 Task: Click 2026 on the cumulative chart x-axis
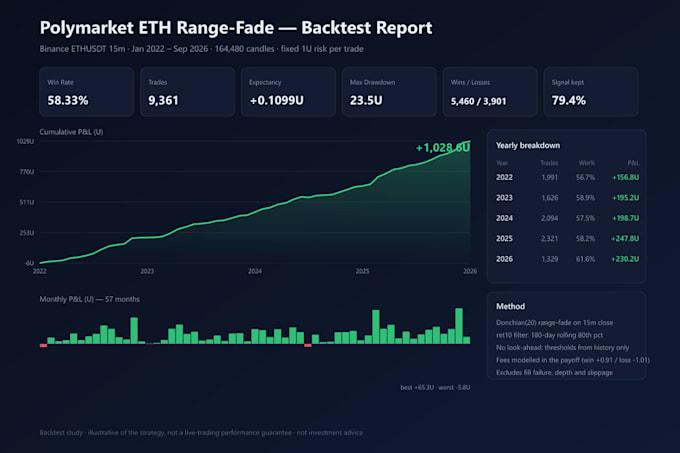click(x=470, y=271)
